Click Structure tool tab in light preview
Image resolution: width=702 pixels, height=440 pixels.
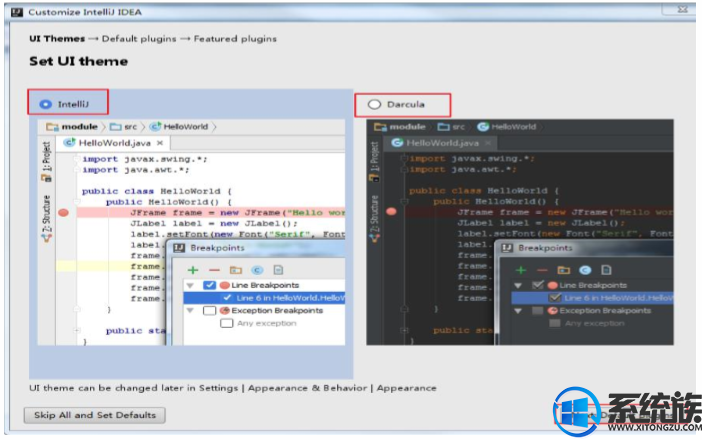(x=47, y=219)
